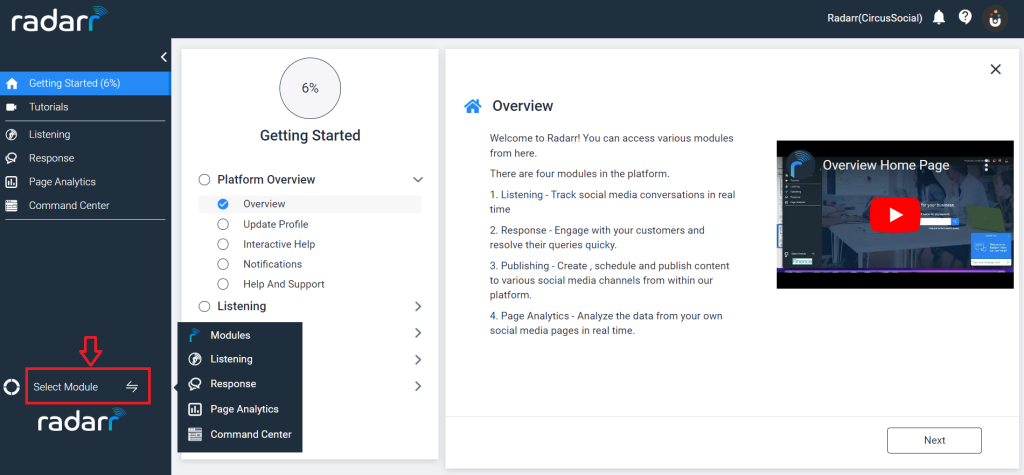The width and height of the screenshot is (1024, 475).
Task: Close the Overview panel with the X
Action: (995, 69)
